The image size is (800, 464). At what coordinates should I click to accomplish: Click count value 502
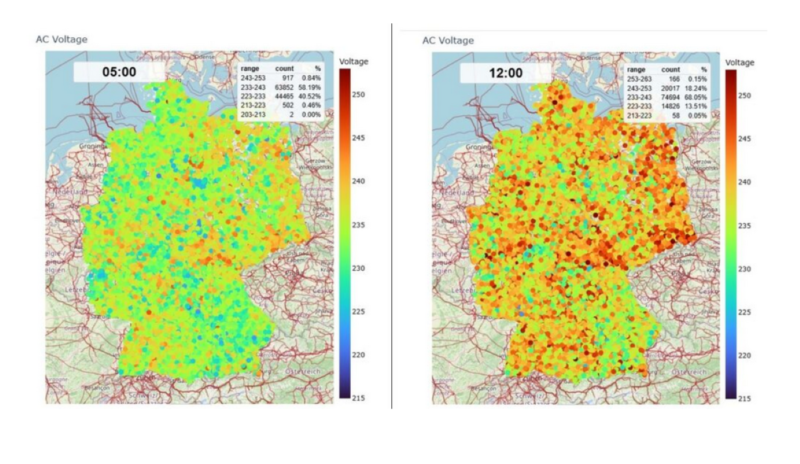pyautogui.click(x=288, y=105)
